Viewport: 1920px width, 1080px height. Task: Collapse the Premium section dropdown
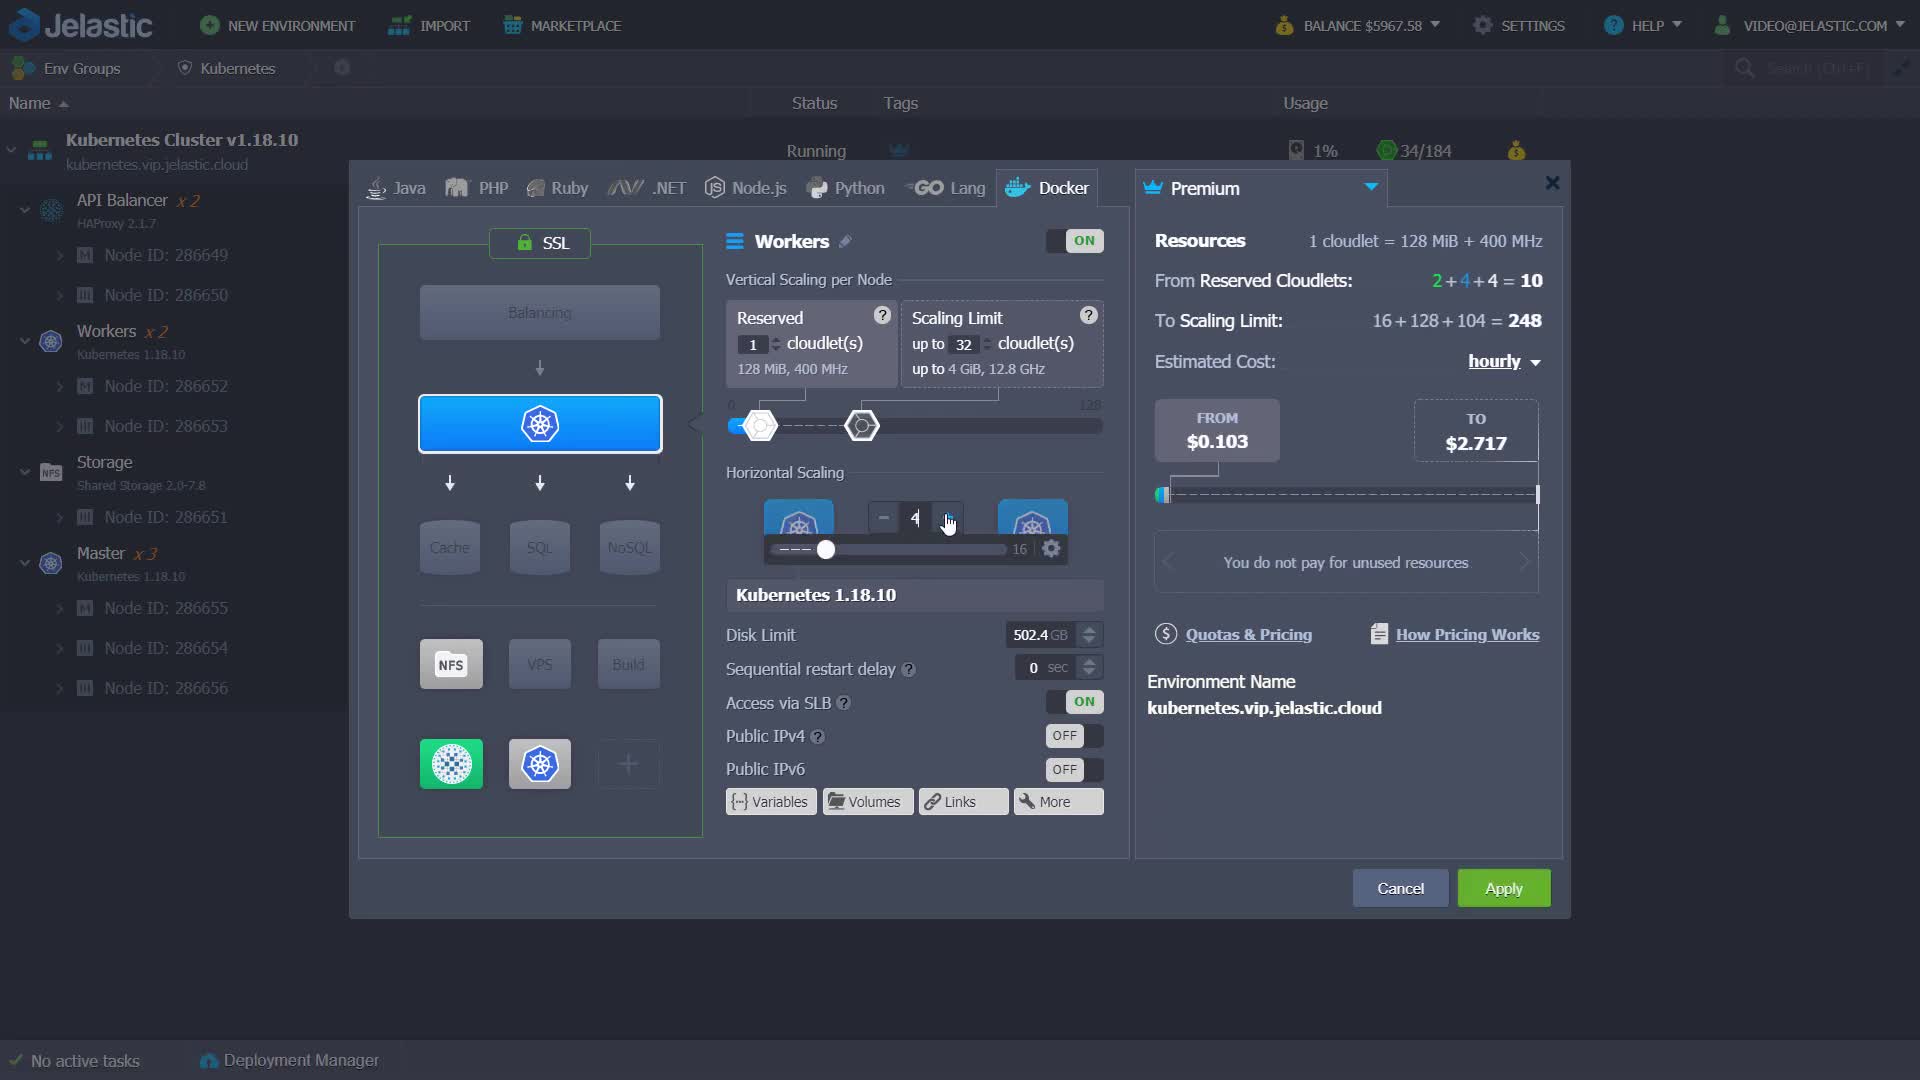[1370, 186]
